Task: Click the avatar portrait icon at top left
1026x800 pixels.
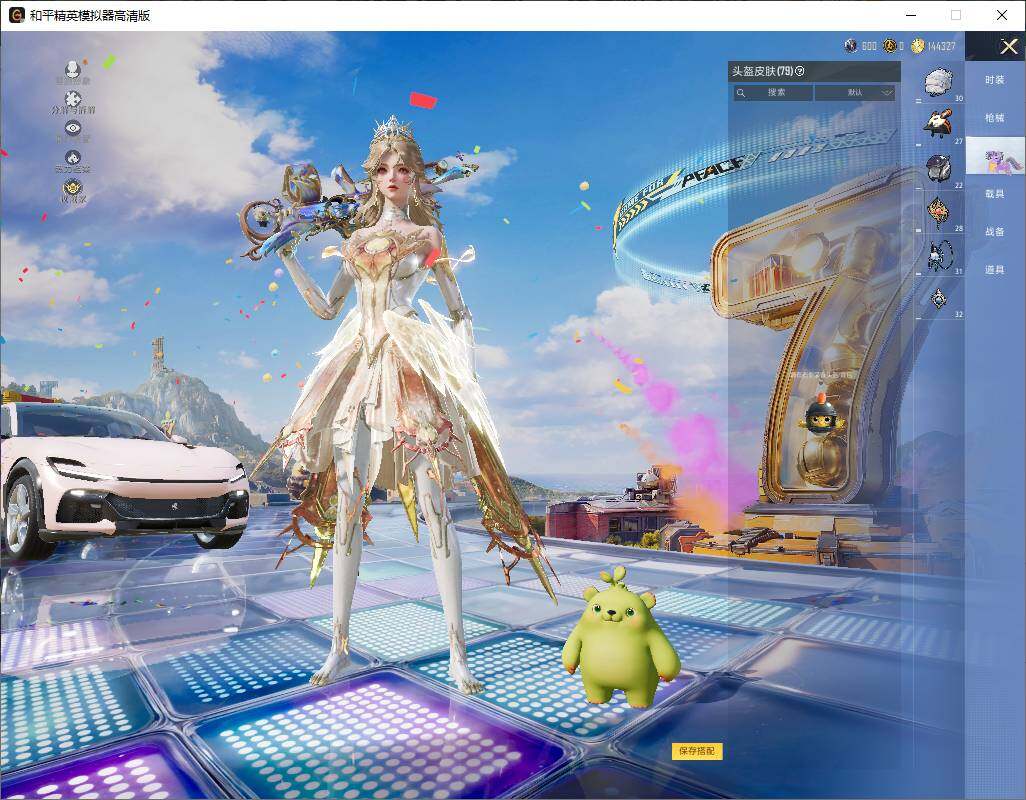Action: (73, 69)
